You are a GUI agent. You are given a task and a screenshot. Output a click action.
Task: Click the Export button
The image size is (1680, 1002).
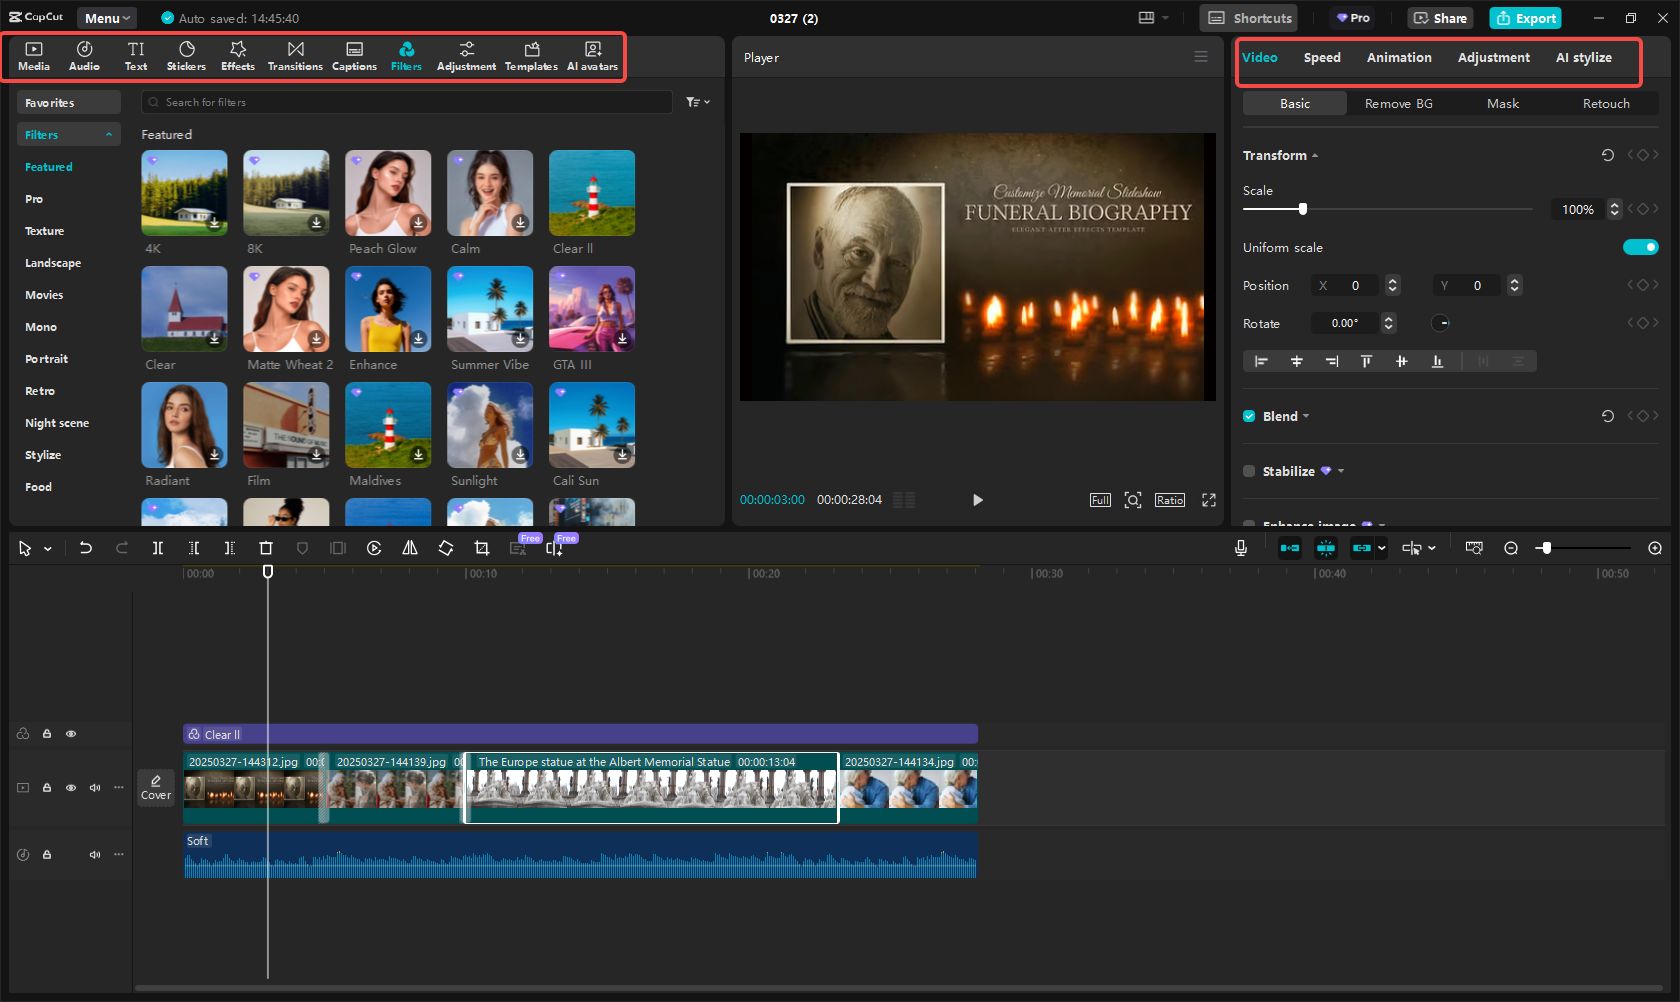point(1525,18)
